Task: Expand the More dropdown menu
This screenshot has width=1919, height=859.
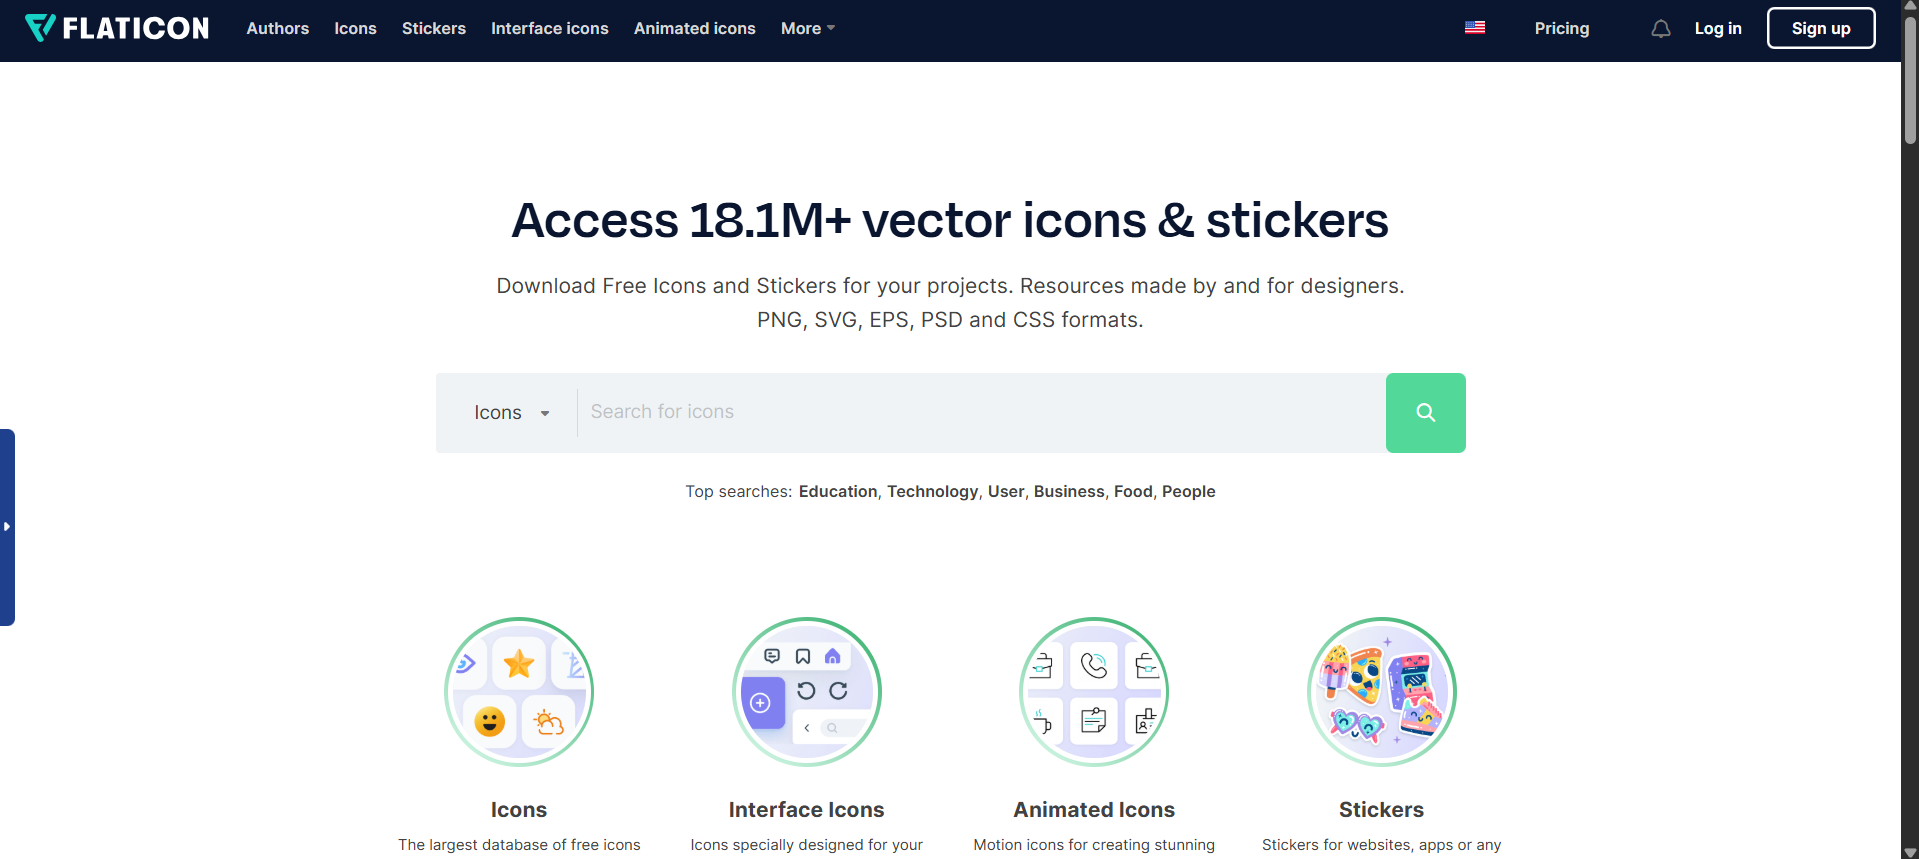Action: (x=808, y=28)
